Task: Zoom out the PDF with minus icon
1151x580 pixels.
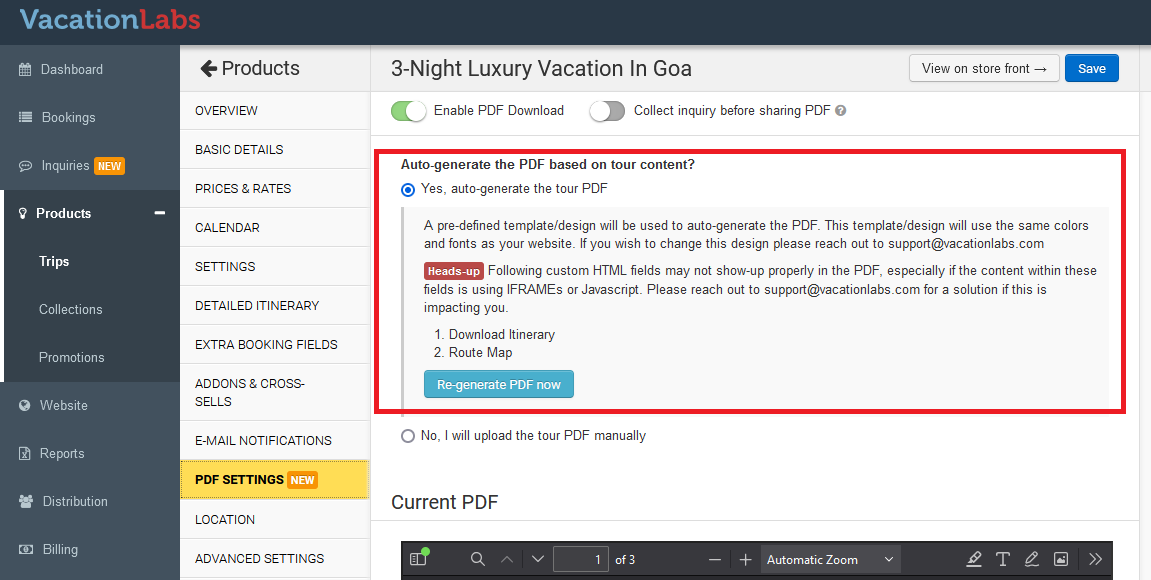Action: 714,559
